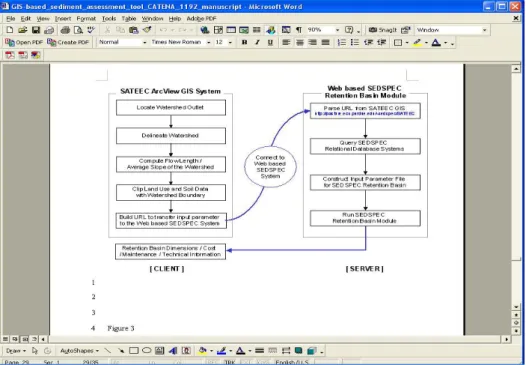Create a new blank document

click(10, 30)
